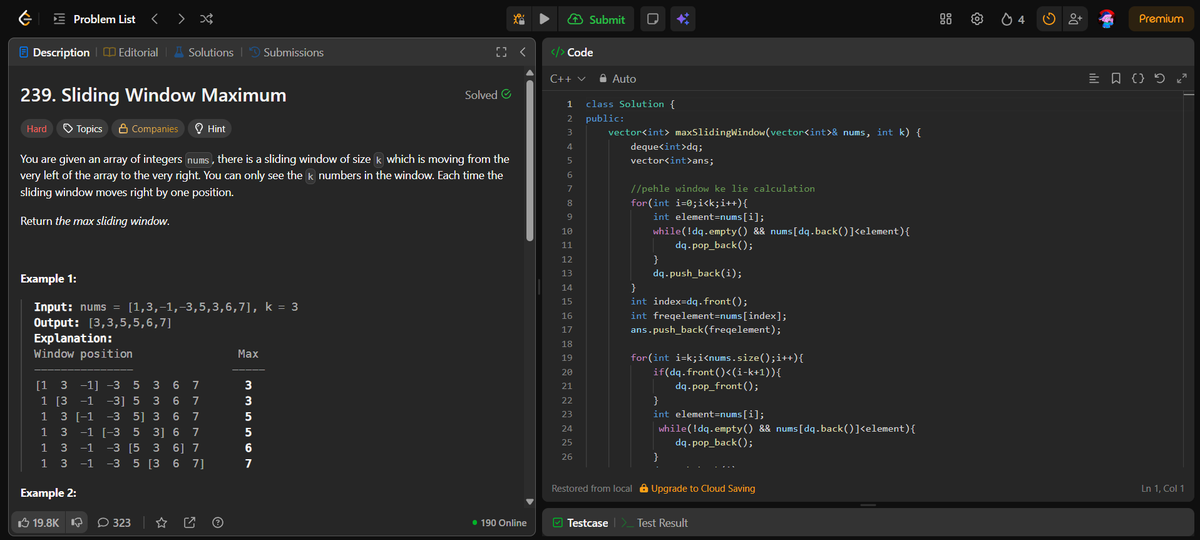Click the ans.push_back(freqelement); line
1200x540 pixels.
click(x=706, y=329)
